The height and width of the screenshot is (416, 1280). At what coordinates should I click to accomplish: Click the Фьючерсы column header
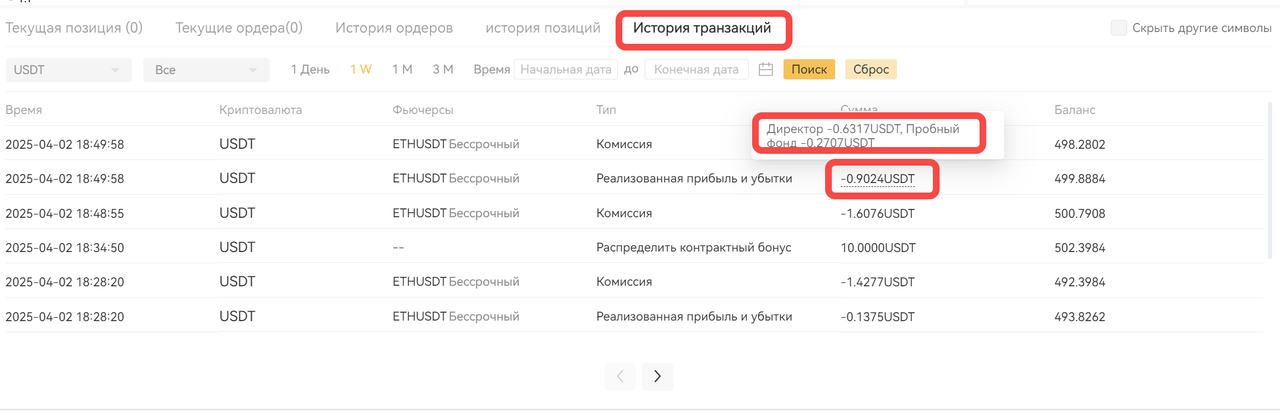[423, 110]
